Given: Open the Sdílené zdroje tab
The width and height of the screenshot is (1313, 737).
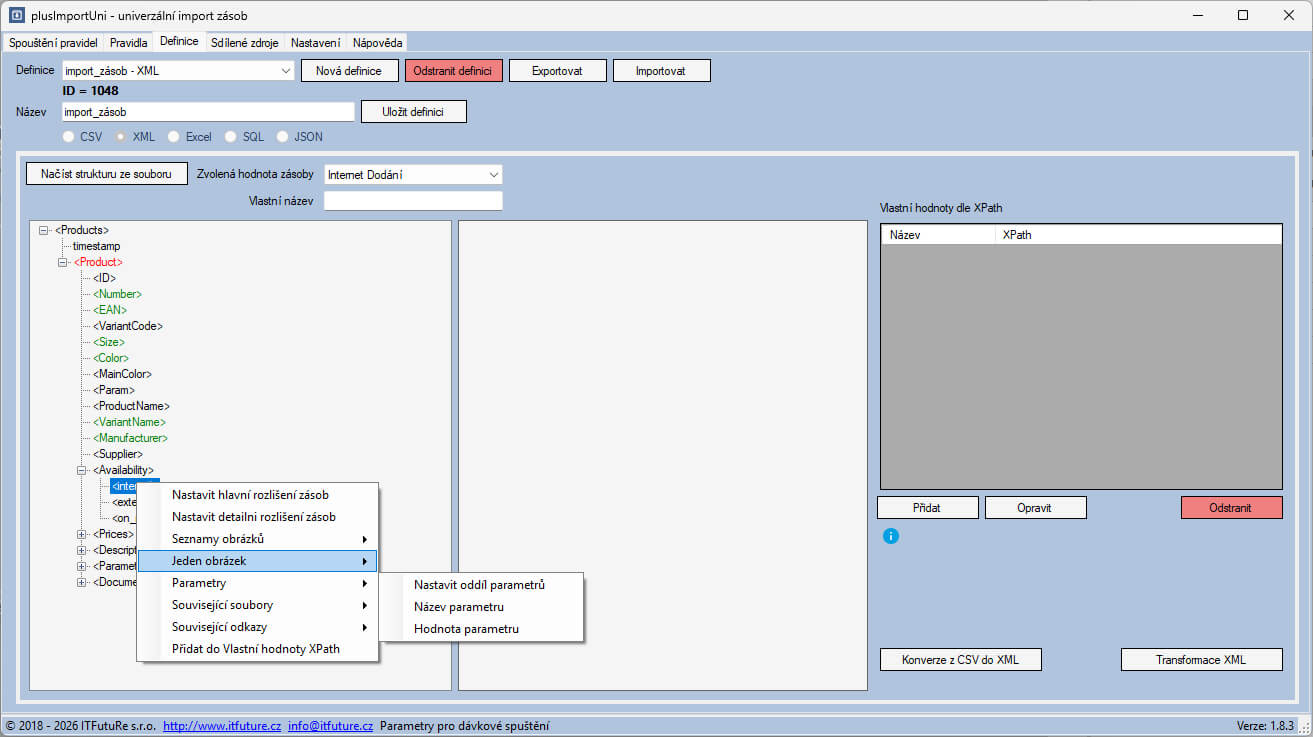Looking at the screenshot, I should 244,43.
